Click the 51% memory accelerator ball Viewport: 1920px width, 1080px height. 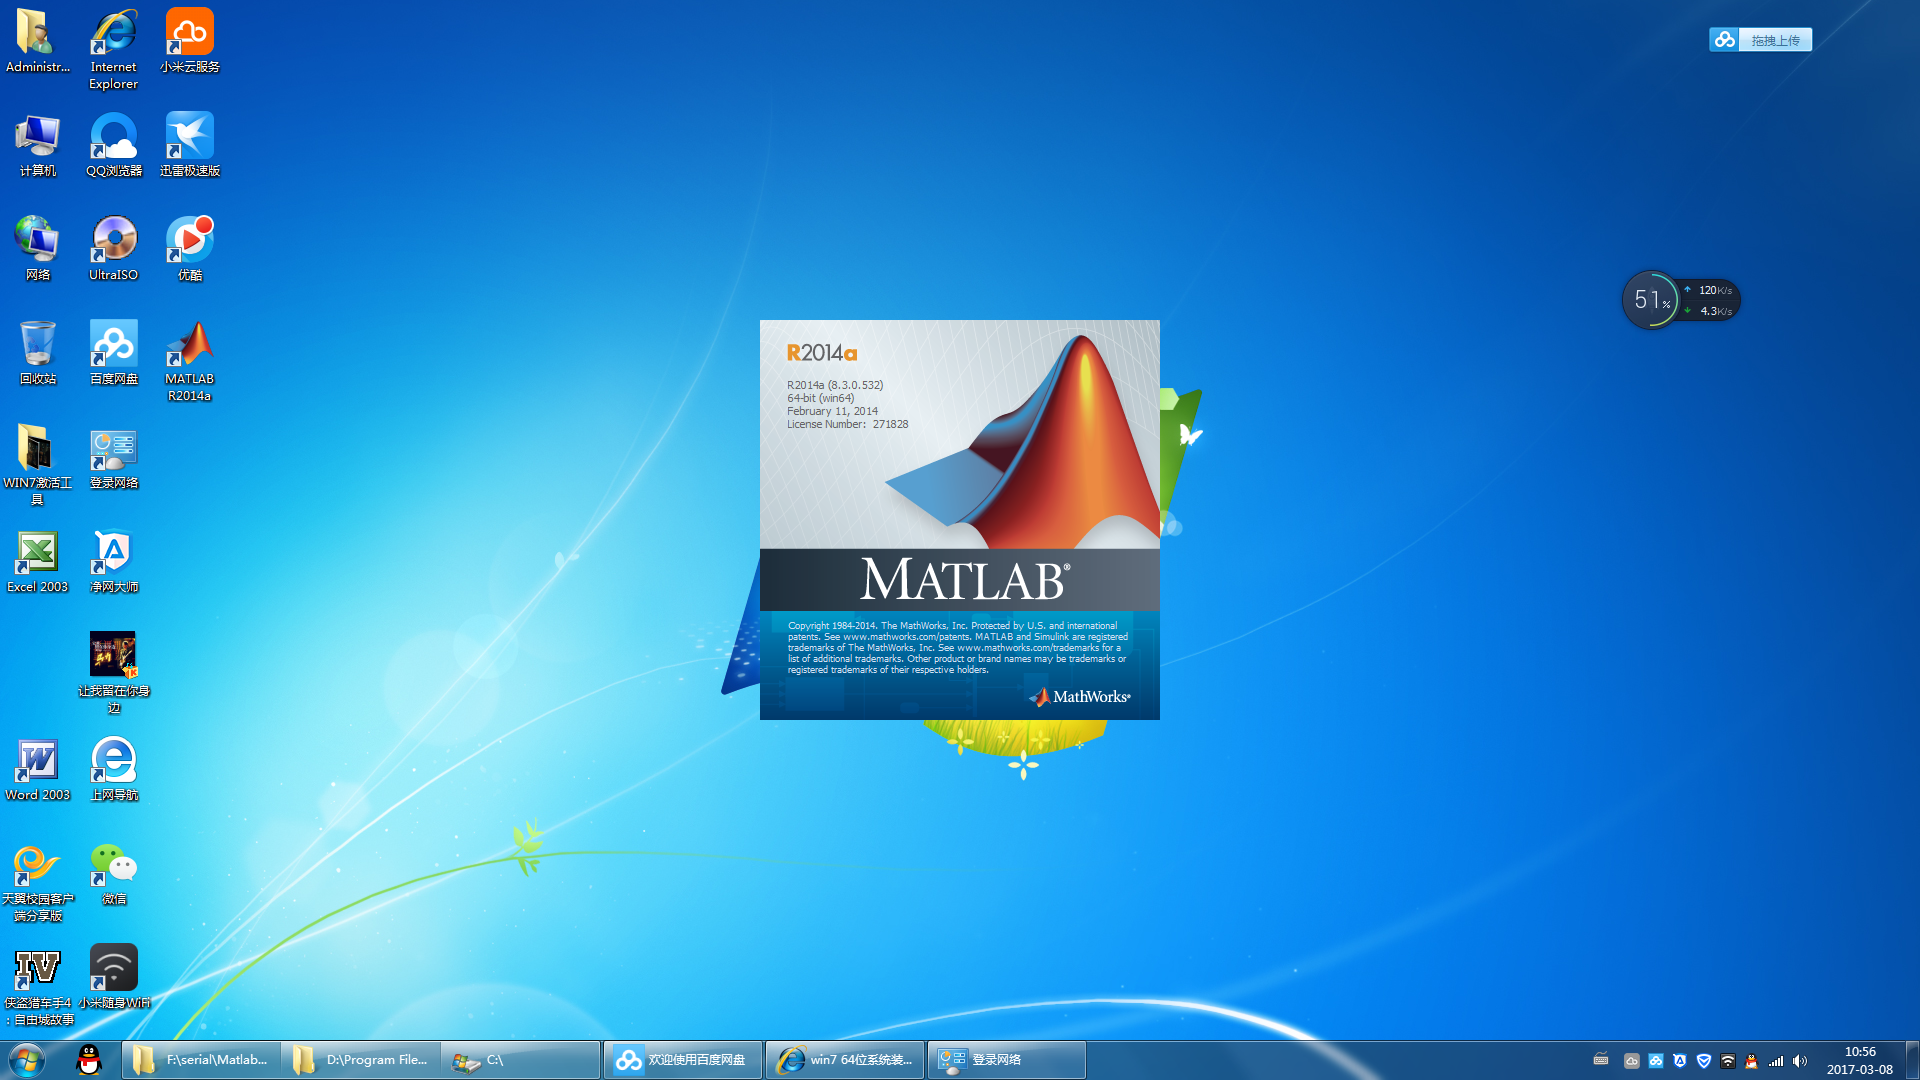[x=1651, y=299]
